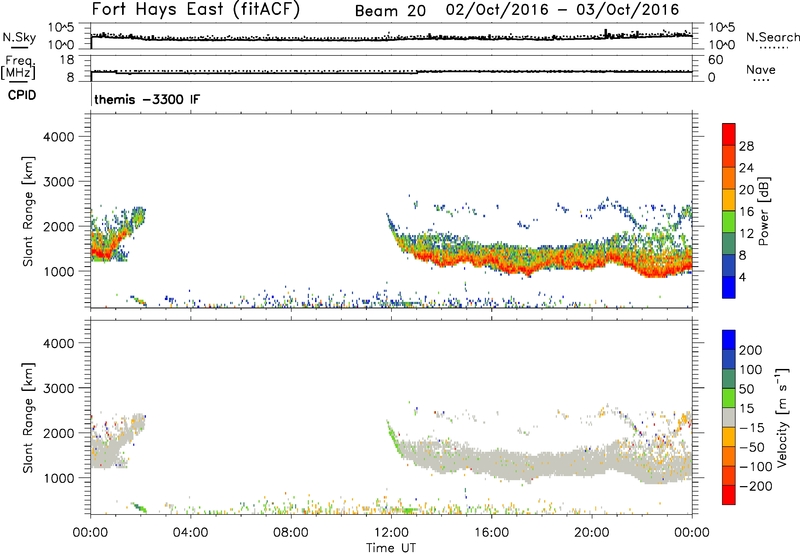Click the 'CPID' label

click(x=22, y=95)
